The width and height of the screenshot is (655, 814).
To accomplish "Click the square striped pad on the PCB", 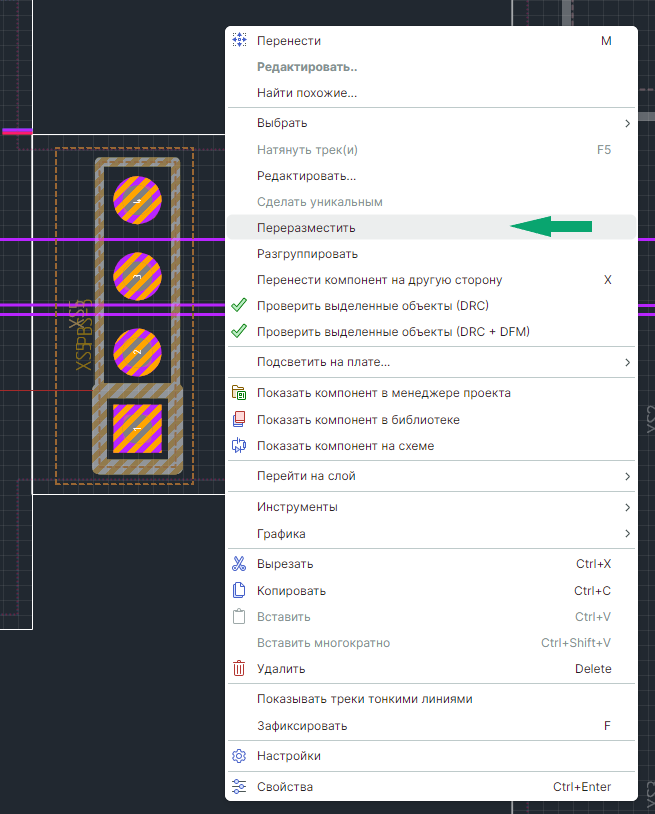I will (x=137, y=427).
